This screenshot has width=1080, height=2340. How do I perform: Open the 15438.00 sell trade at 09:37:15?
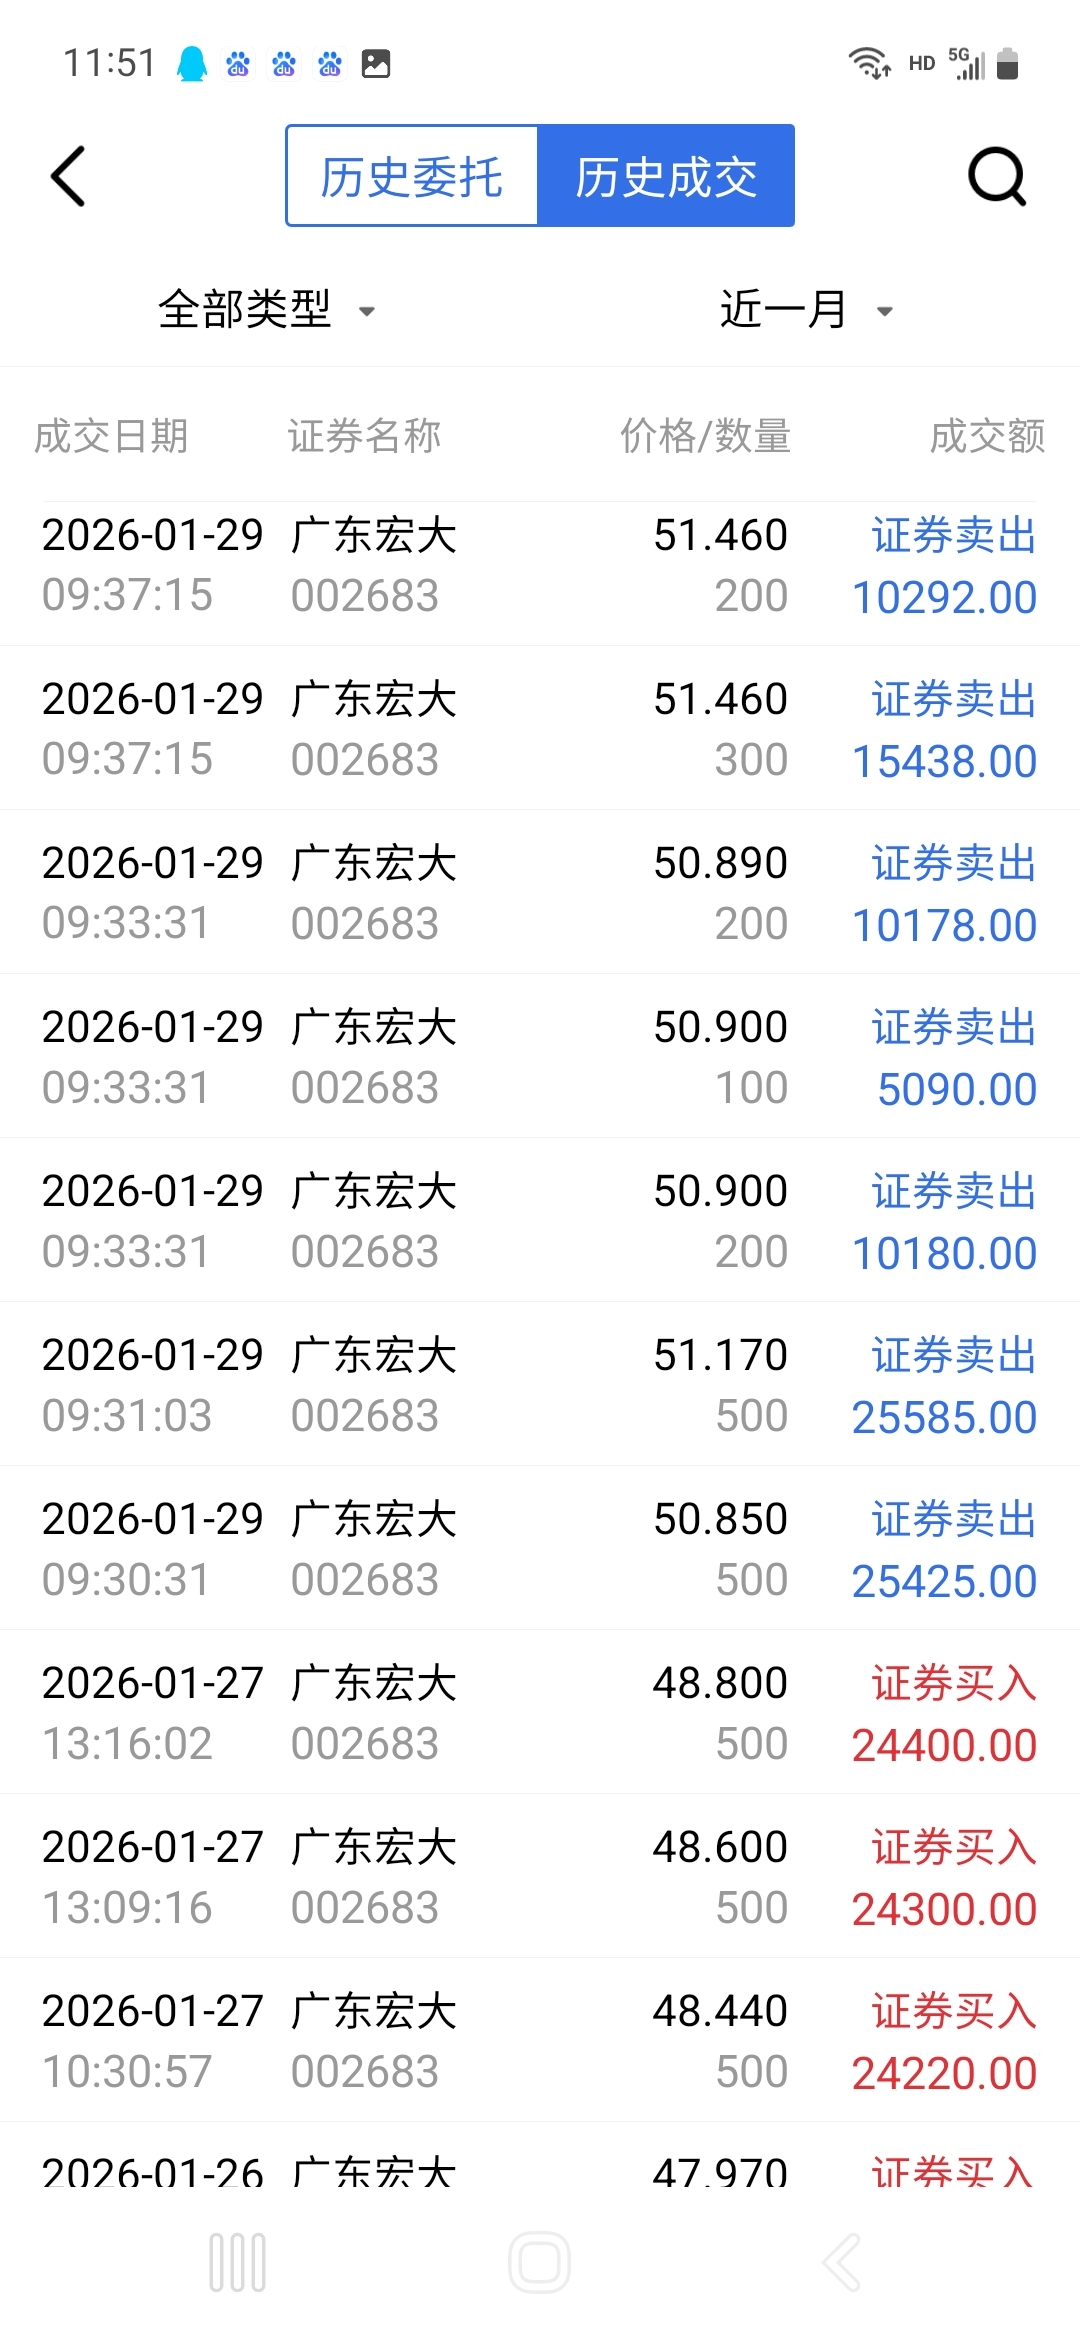click(540, 729)
